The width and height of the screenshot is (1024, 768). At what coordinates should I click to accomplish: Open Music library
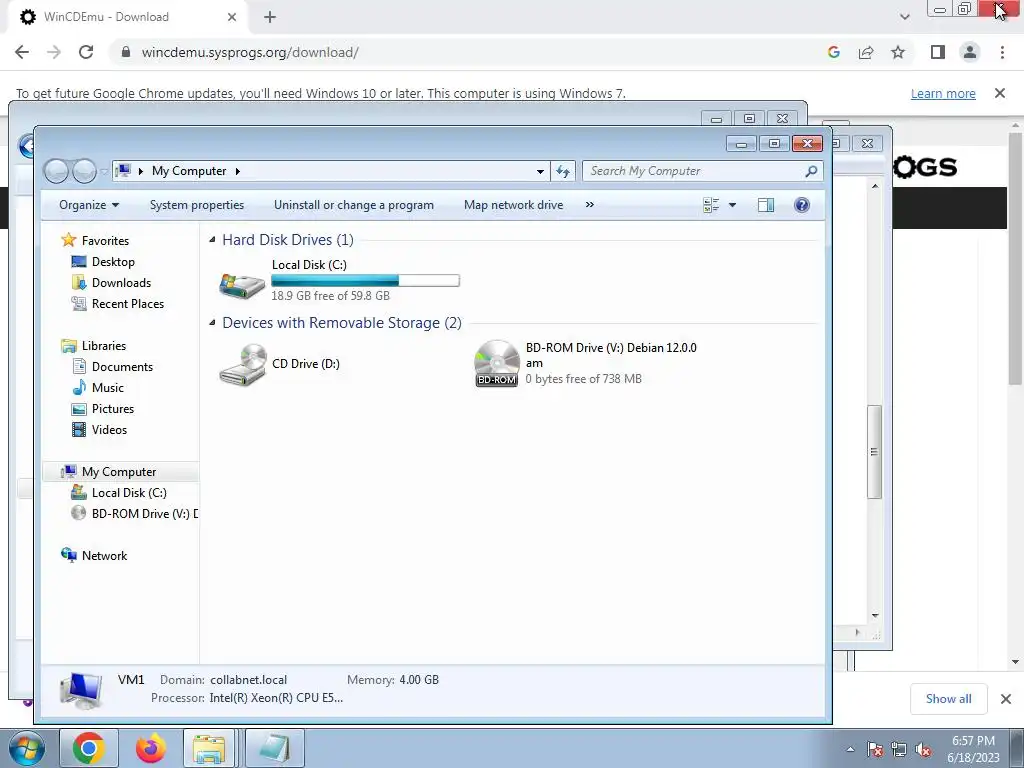[107, 388]
